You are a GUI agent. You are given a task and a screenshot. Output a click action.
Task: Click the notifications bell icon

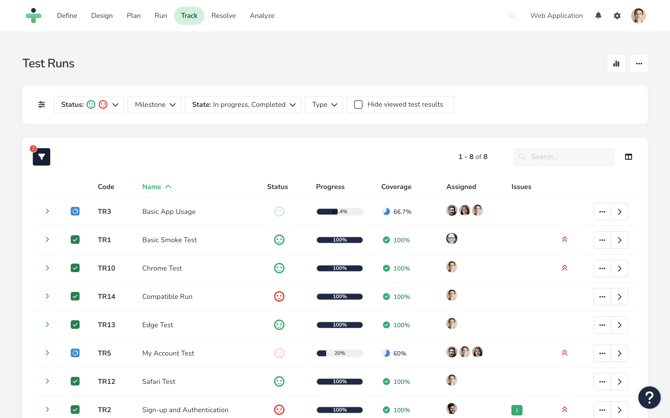[x=598, y=16]
